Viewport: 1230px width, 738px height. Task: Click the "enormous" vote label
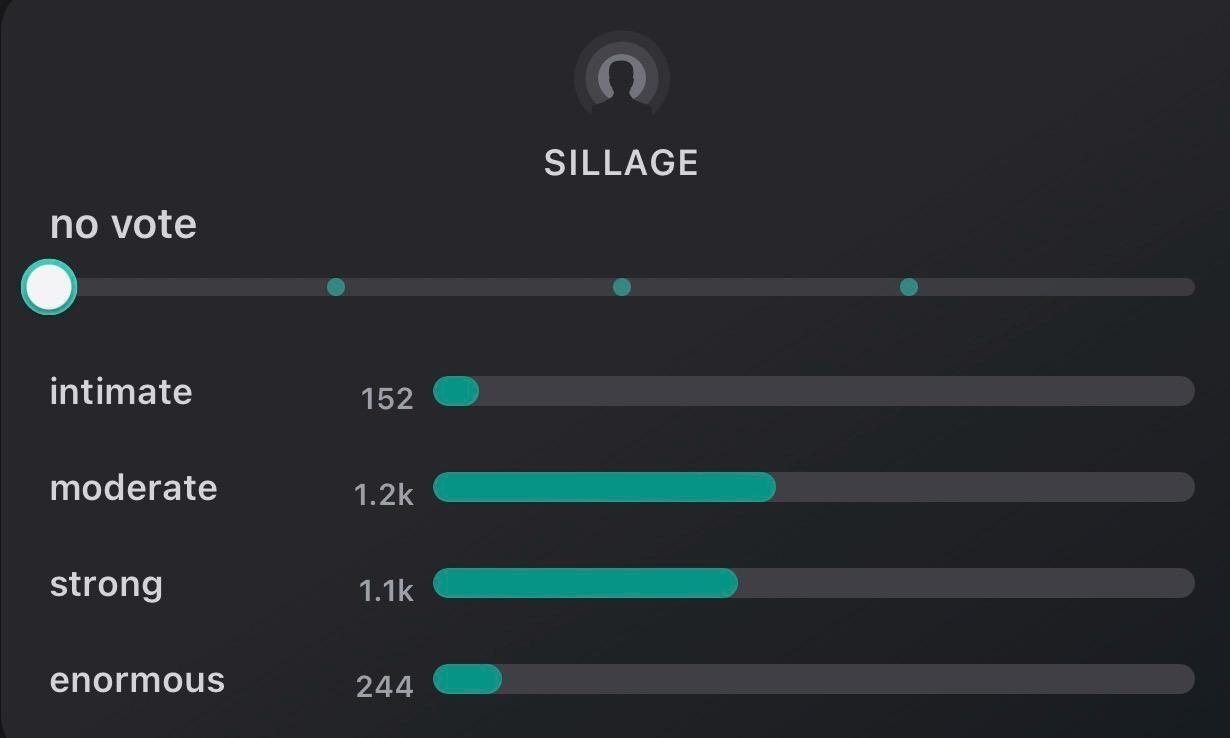point(137,680)
